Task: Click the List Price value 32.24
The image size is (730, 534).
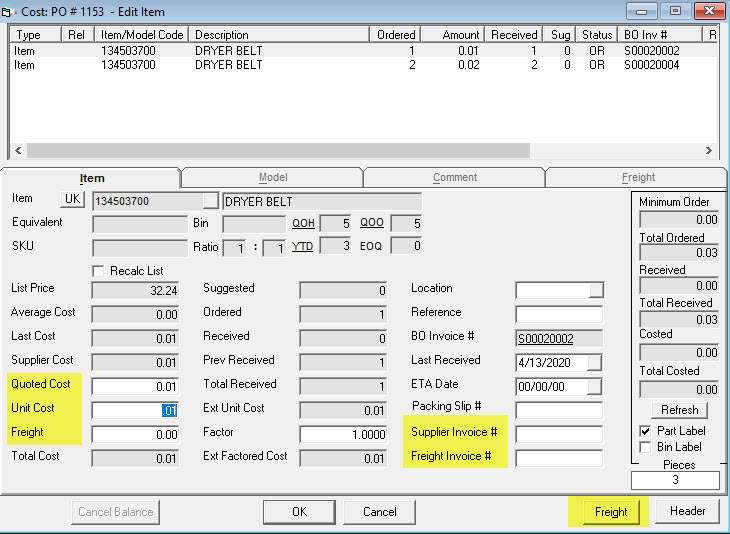Action: click(x=135, y=290)
